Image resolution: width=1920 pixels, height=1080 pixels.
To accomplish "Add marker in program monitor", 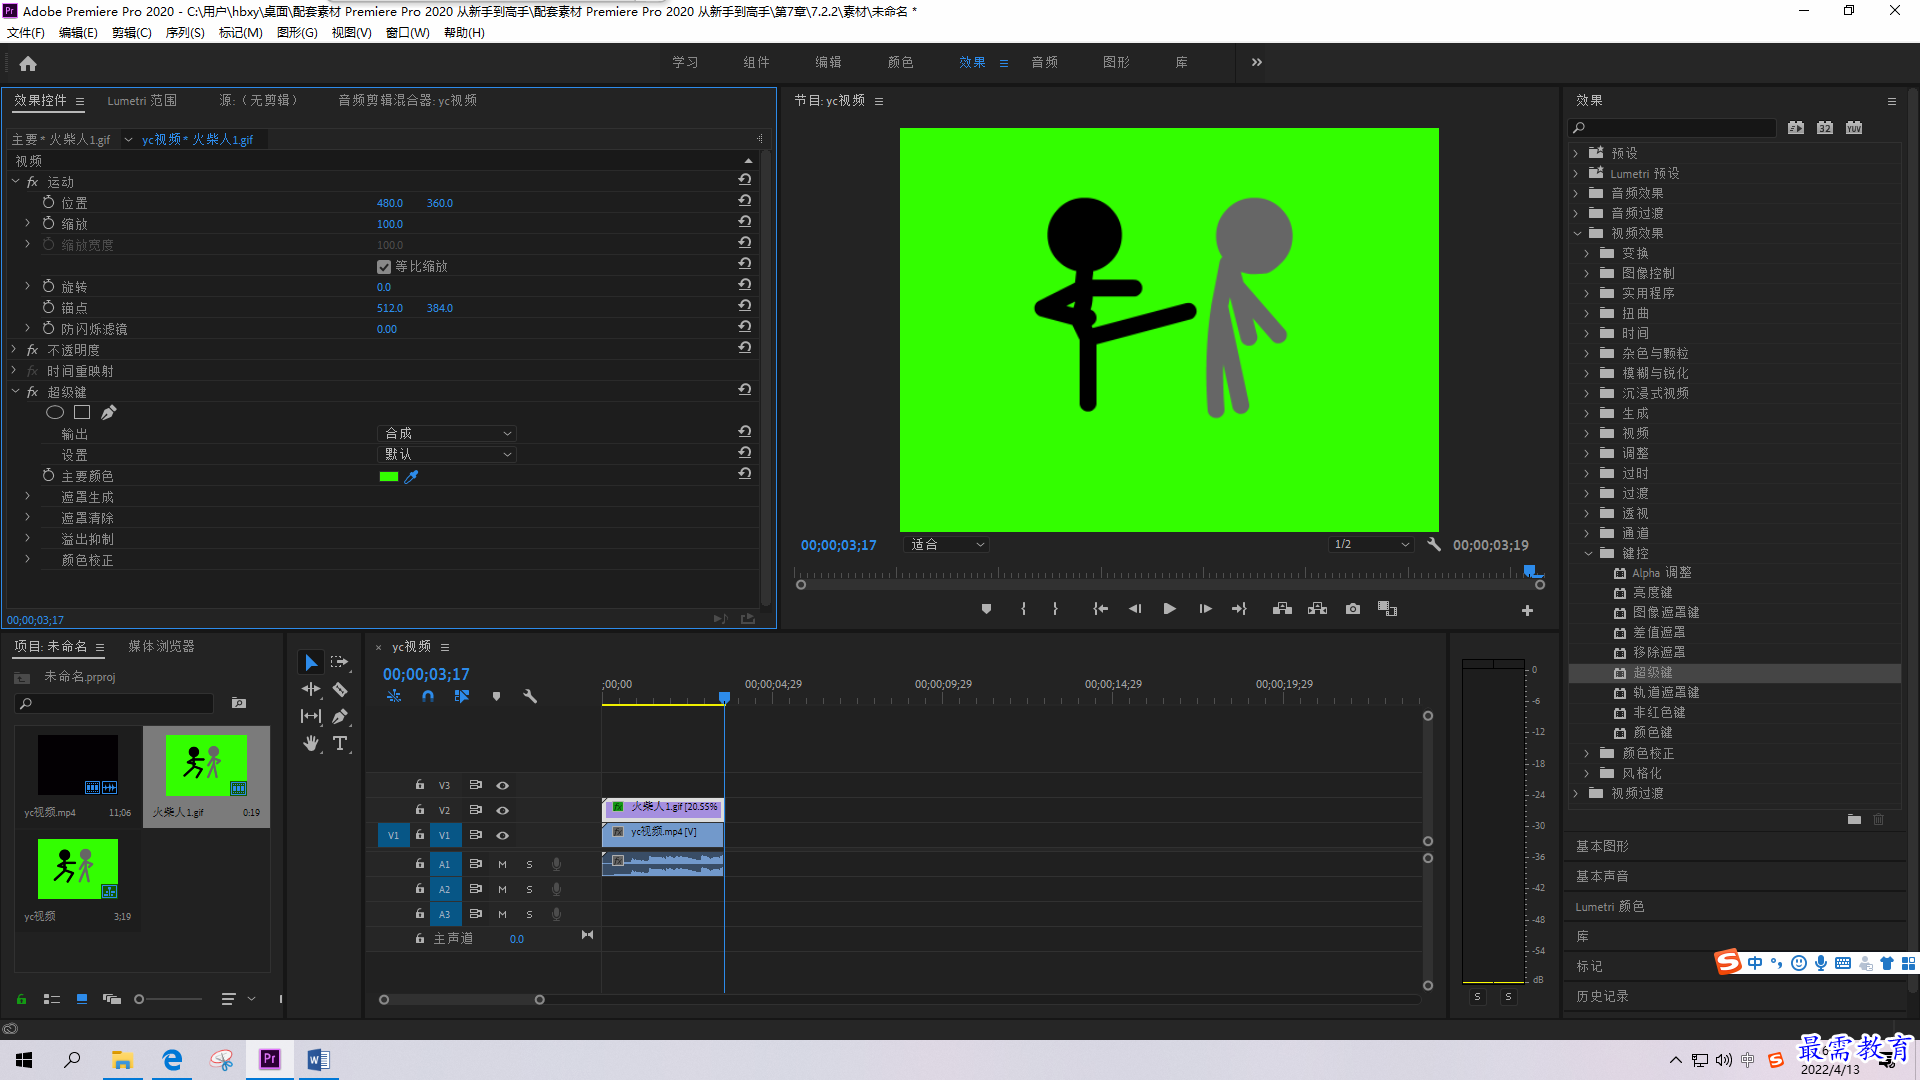I will (x=986, y=609).
